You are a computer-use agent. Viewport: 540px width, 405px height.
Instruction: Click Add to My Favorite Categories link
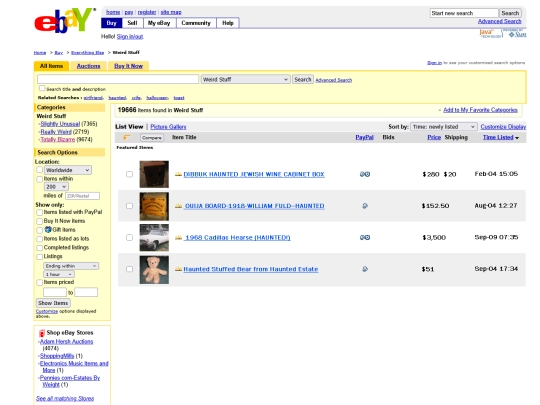480,110
